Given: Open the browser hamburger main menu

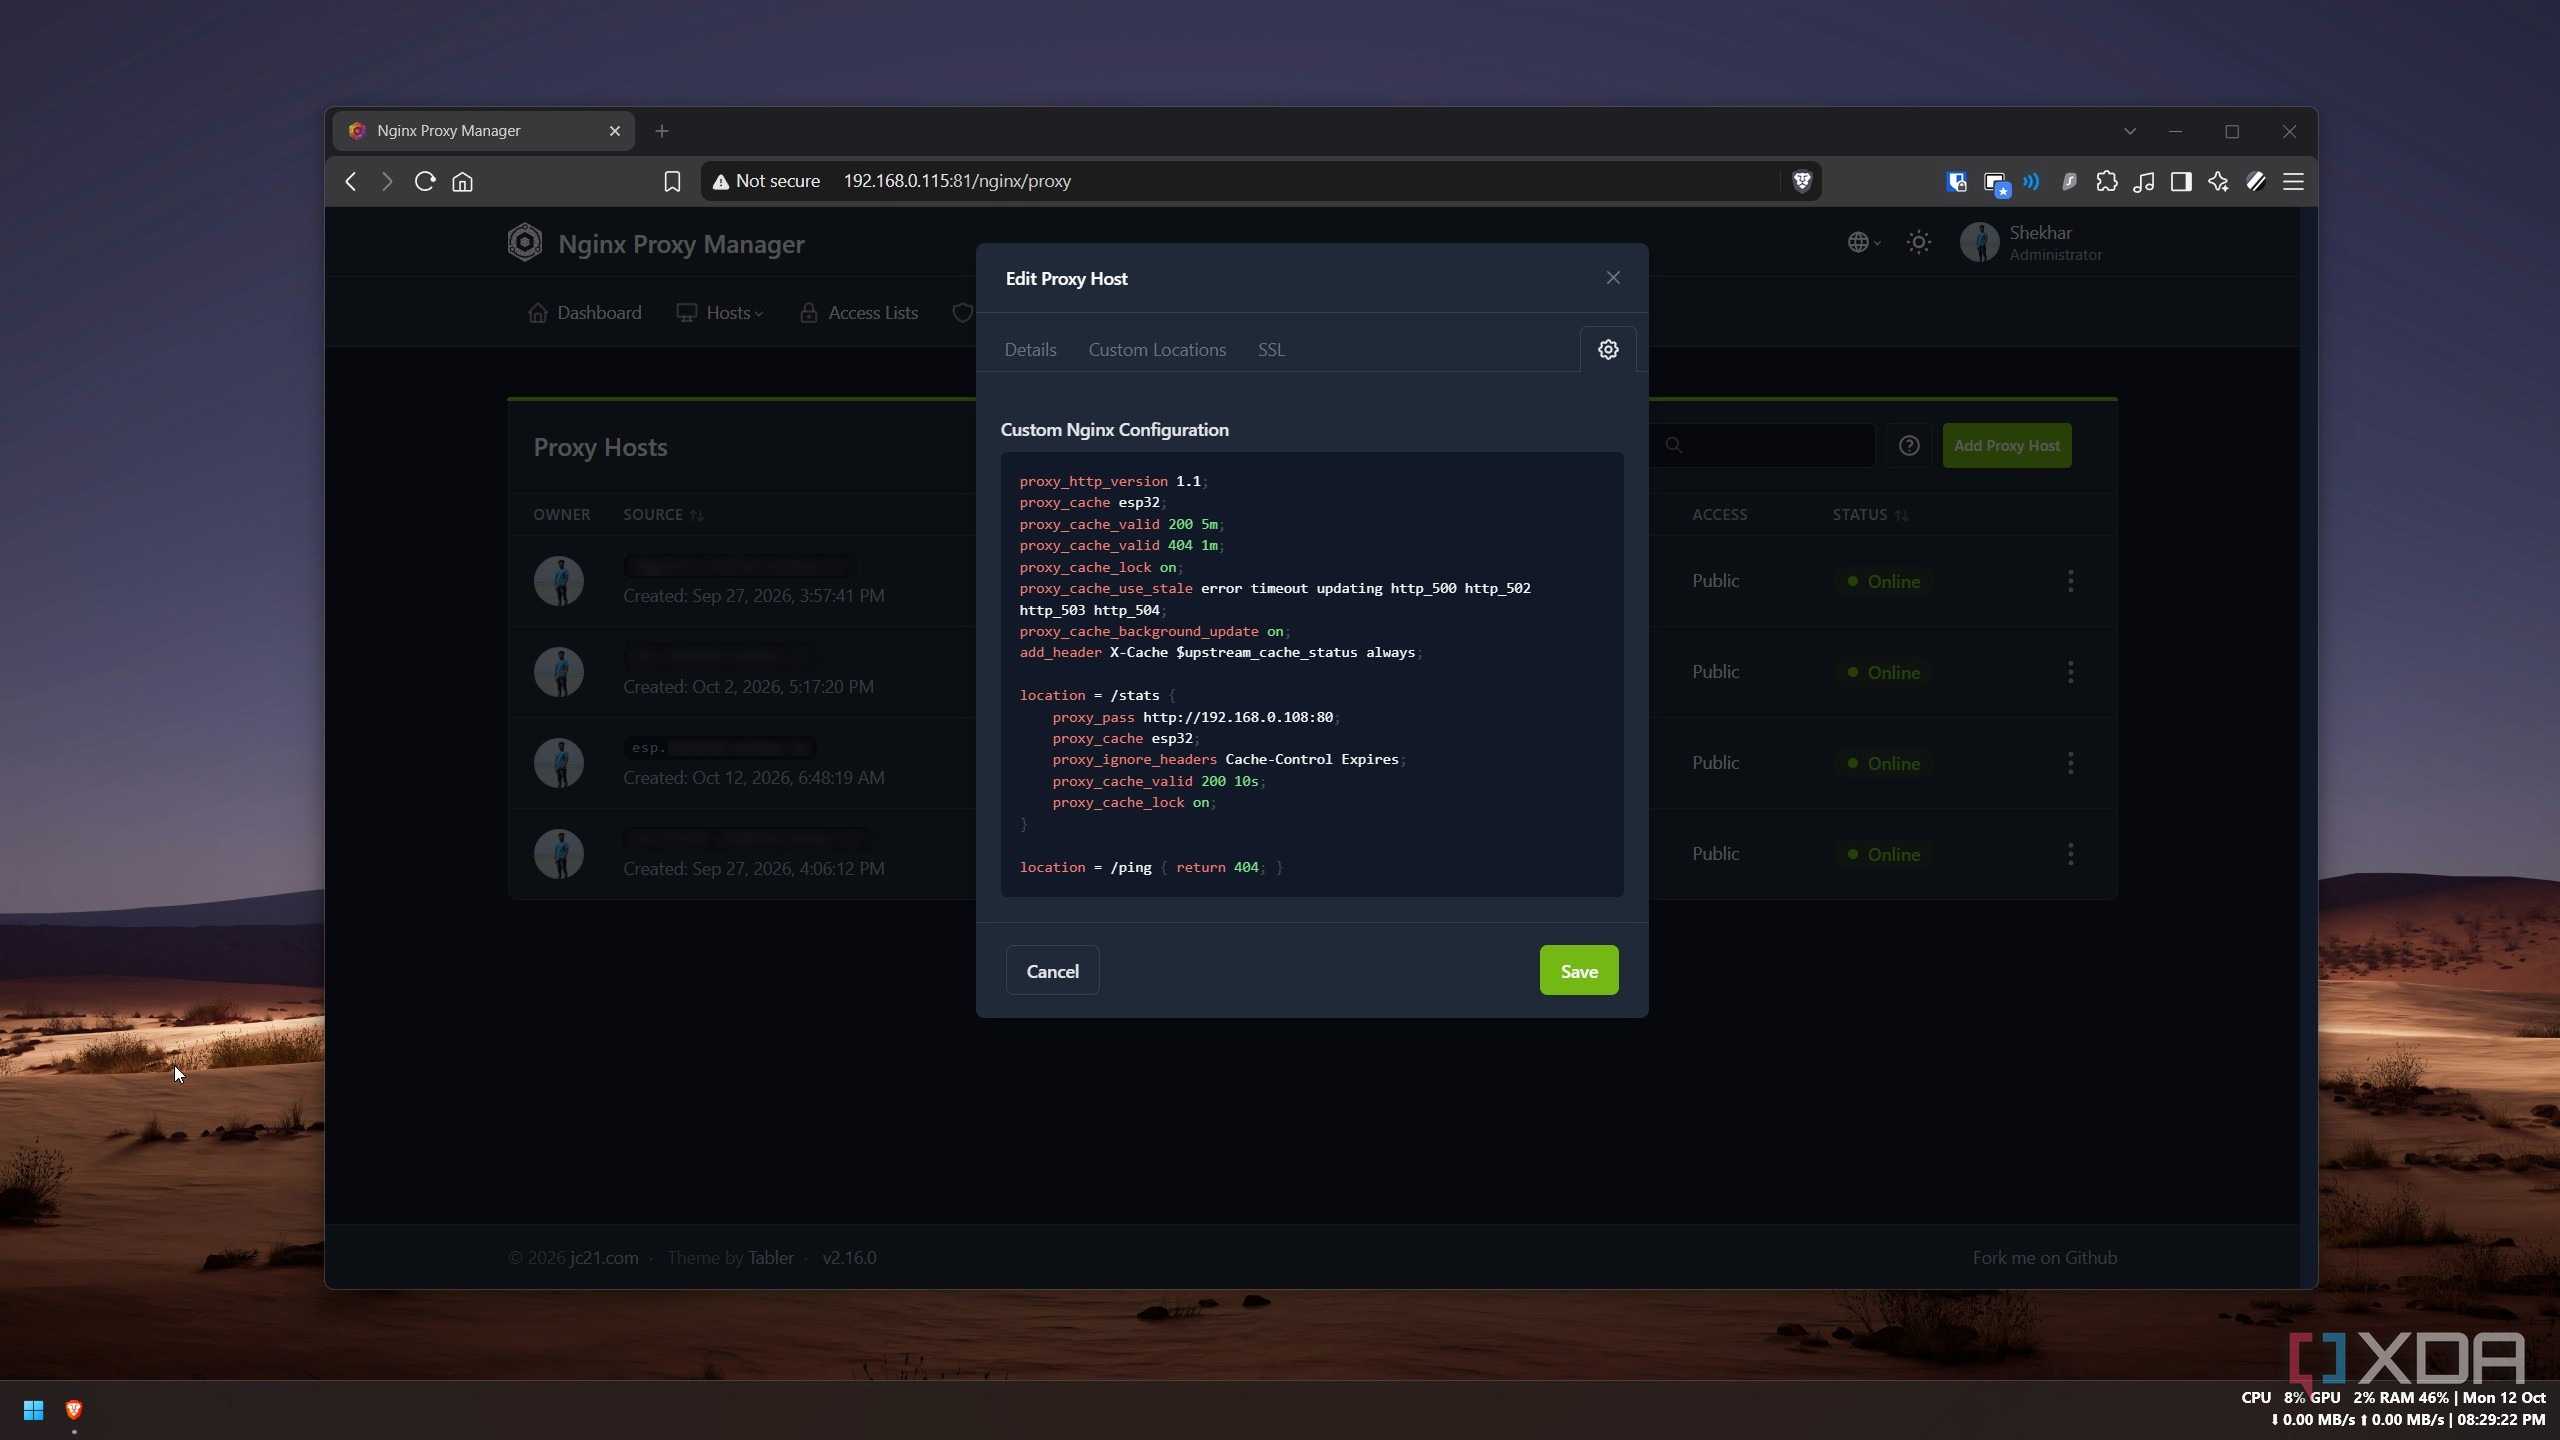Looking at the screenshot, I should [2293, 181].
